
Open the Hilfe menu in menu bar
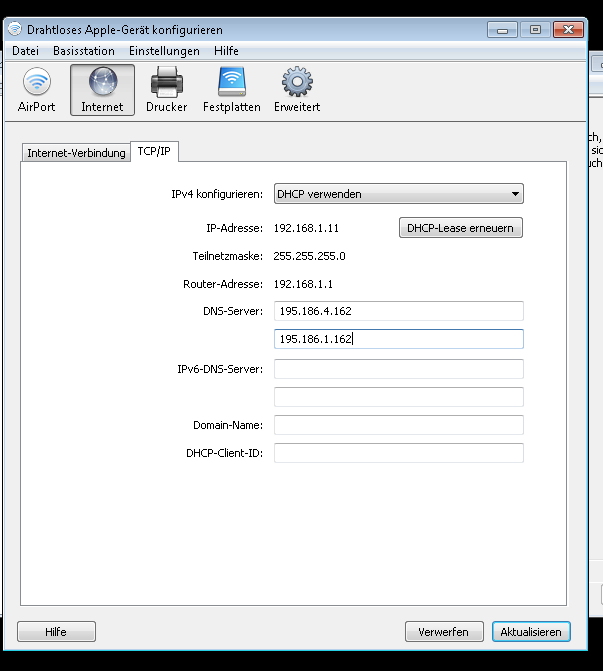[x=225, y=51]
